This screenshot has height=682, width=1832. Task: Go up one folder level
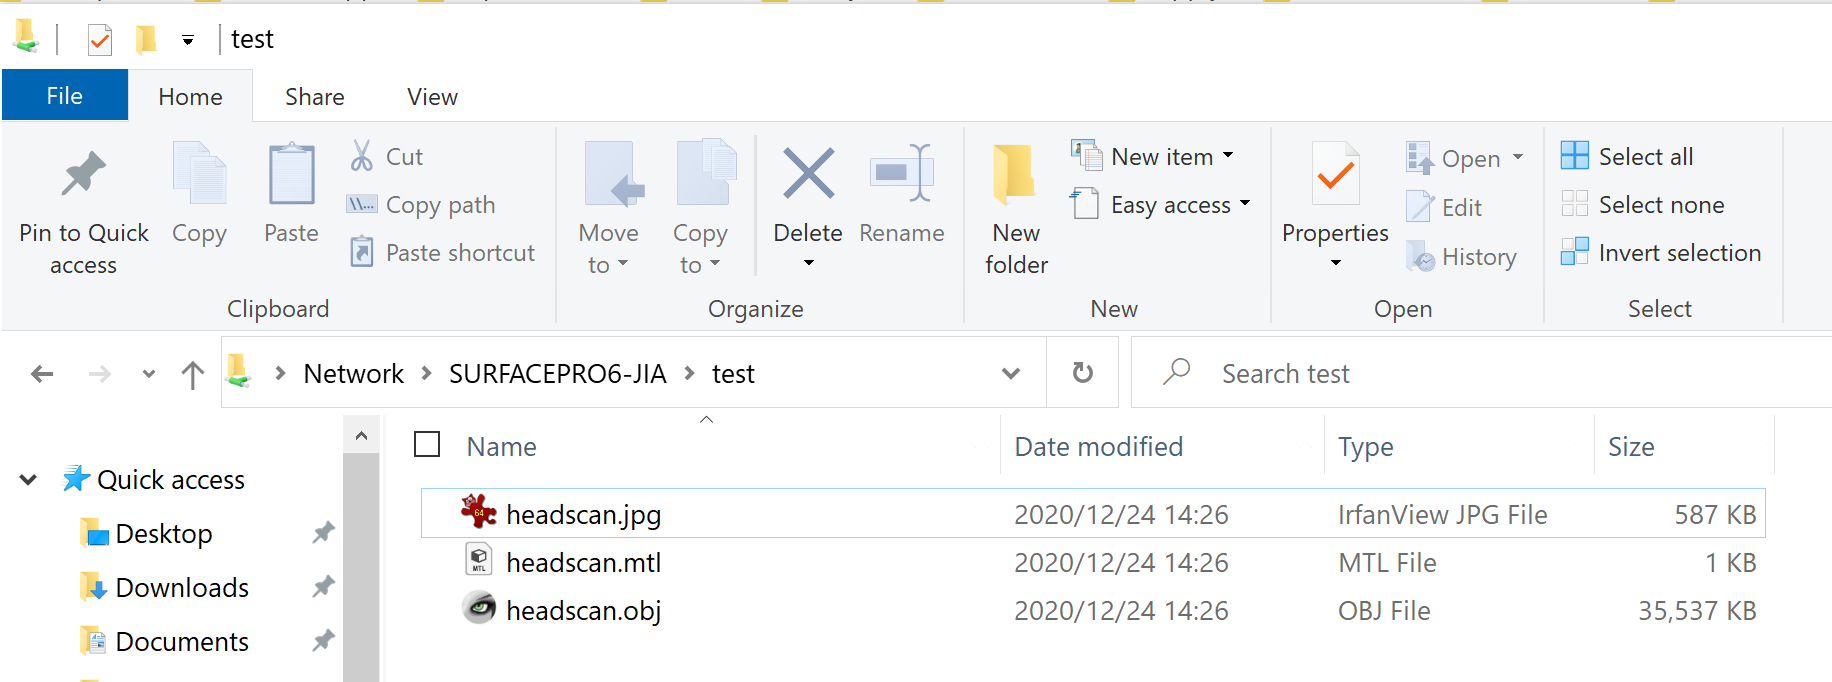coord(193,374)
